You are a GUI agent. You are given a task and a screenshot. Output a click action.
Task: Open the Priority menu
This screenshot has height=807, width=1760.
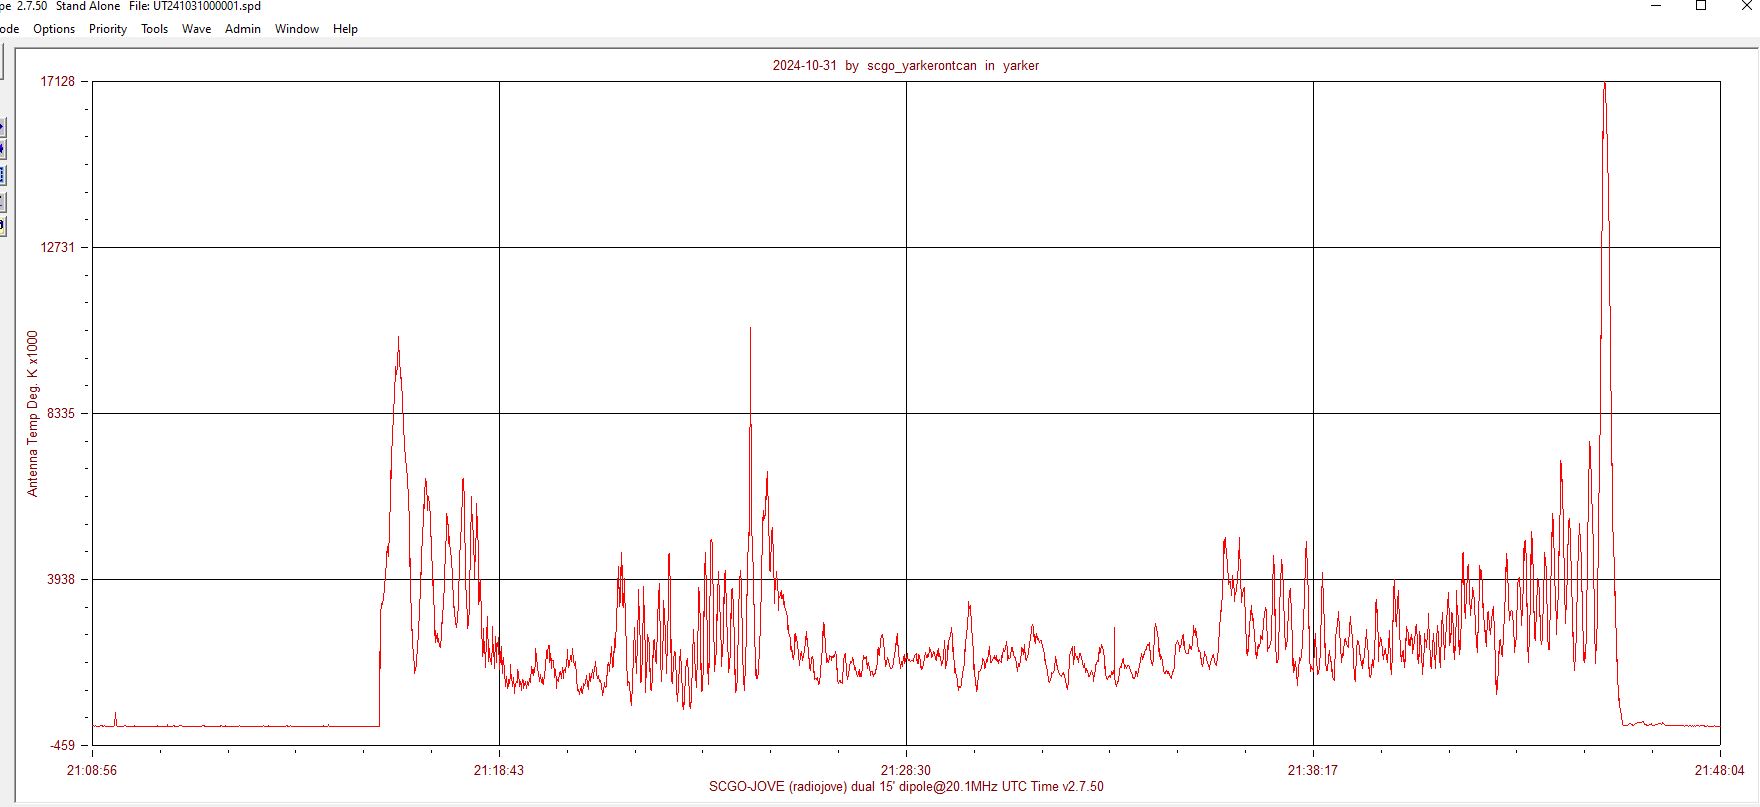pos(108,29)
